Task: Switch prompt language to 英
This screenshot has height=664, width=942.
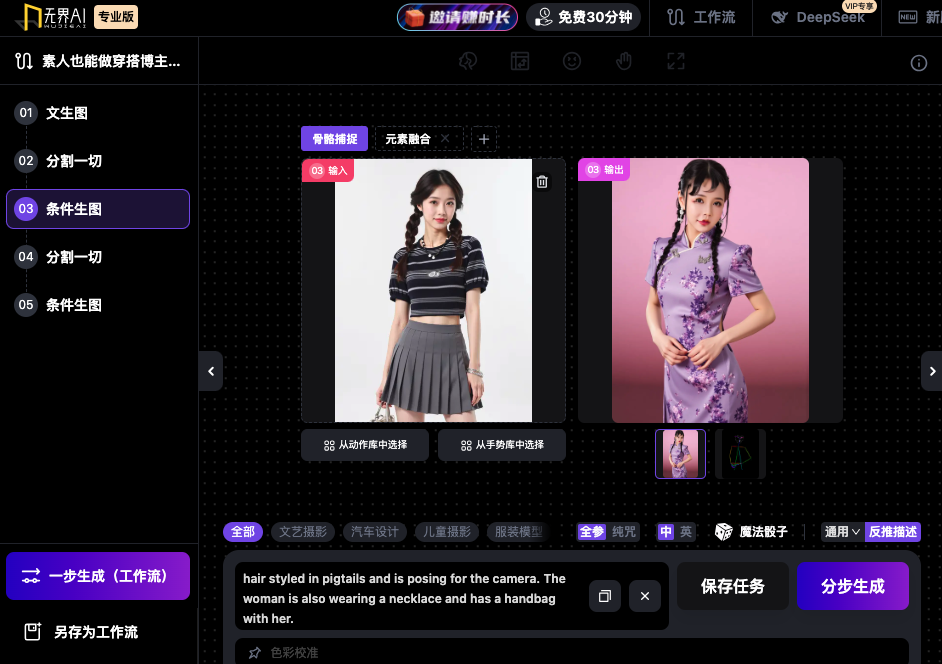Action: [686, 532]
